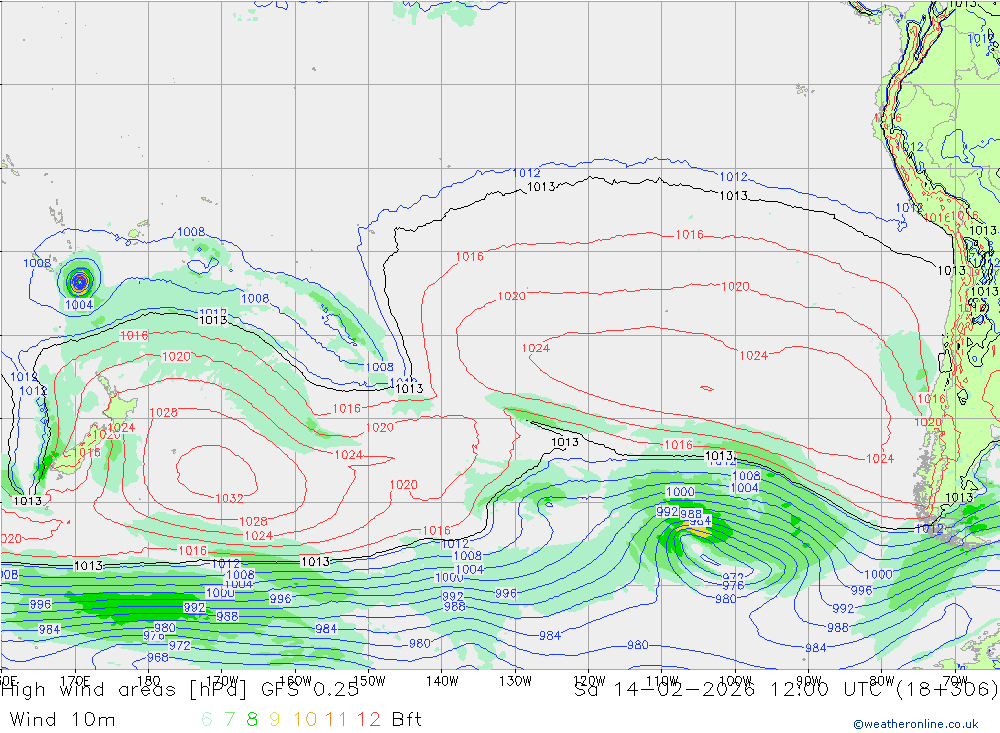Select the green 8 in the Bft legend
Viewport: 1000px width, 733px height.
coord(252,720)
